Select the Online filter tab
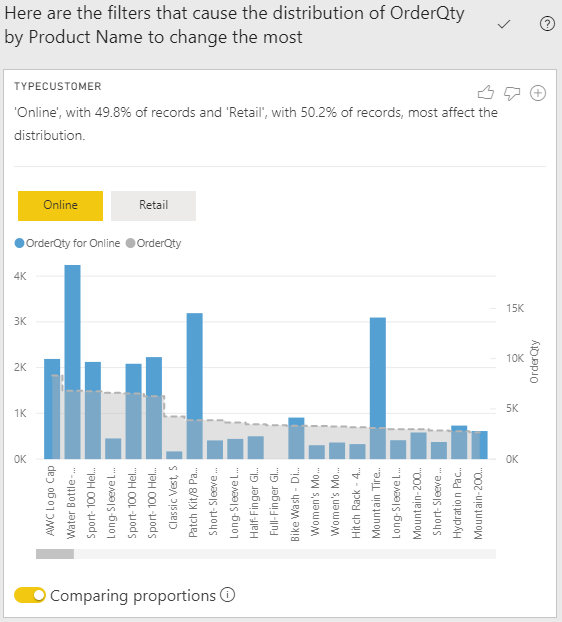562x622 pixels. (x=60, y=205)
